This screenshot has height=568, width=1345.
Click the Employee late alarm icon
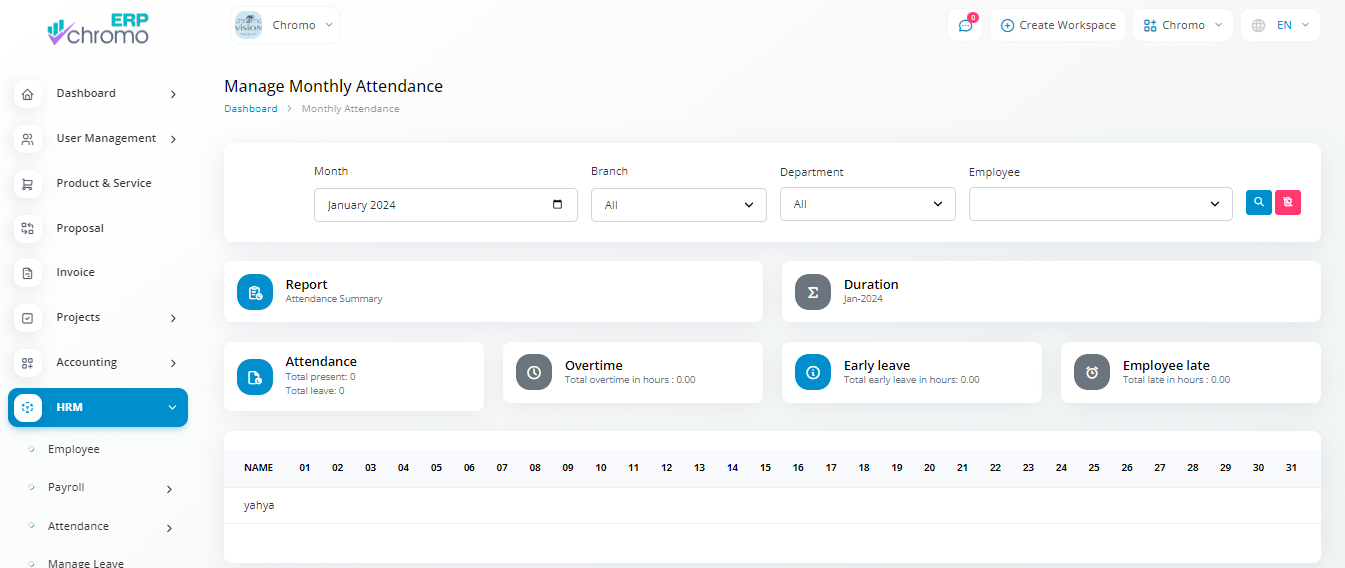1092,373
